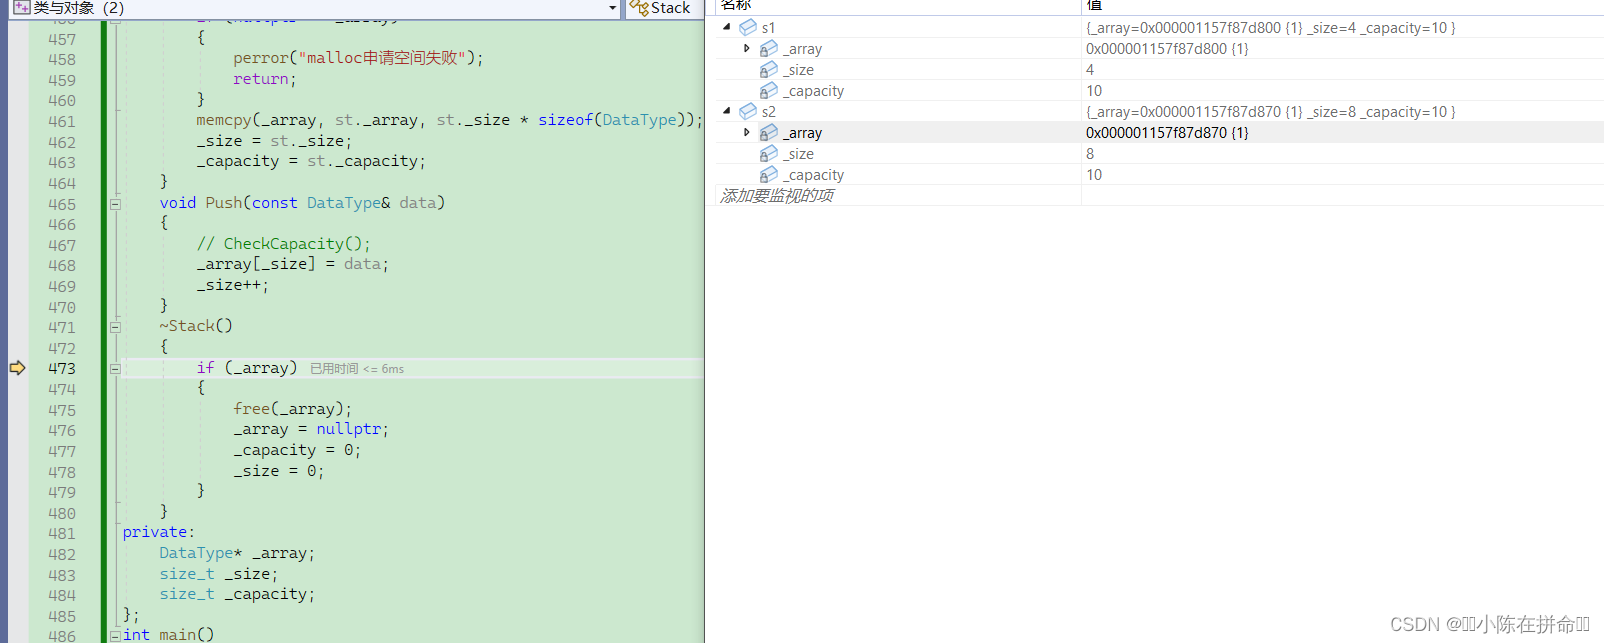1604x643 pixels.
Task: Click line number 481 in the gutter
Action: tap(62, 533)
